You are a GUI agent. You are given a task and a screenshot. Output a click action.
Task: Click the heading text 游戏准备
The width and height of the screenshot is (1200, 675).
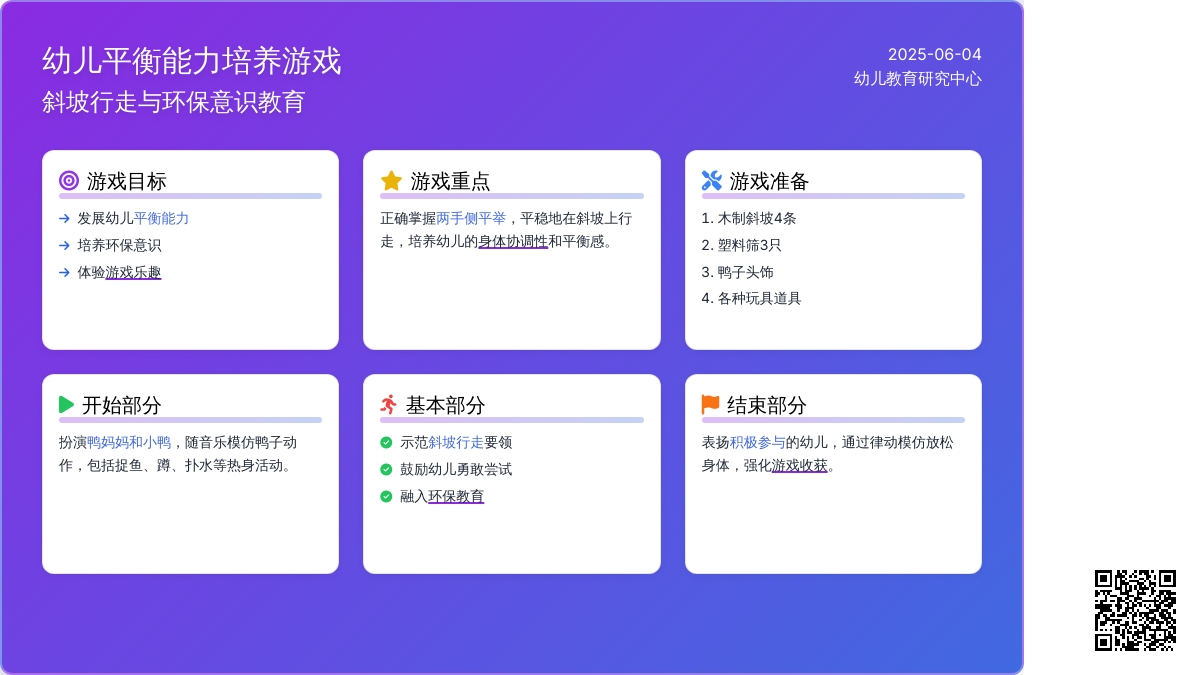[x=769, y=181]
